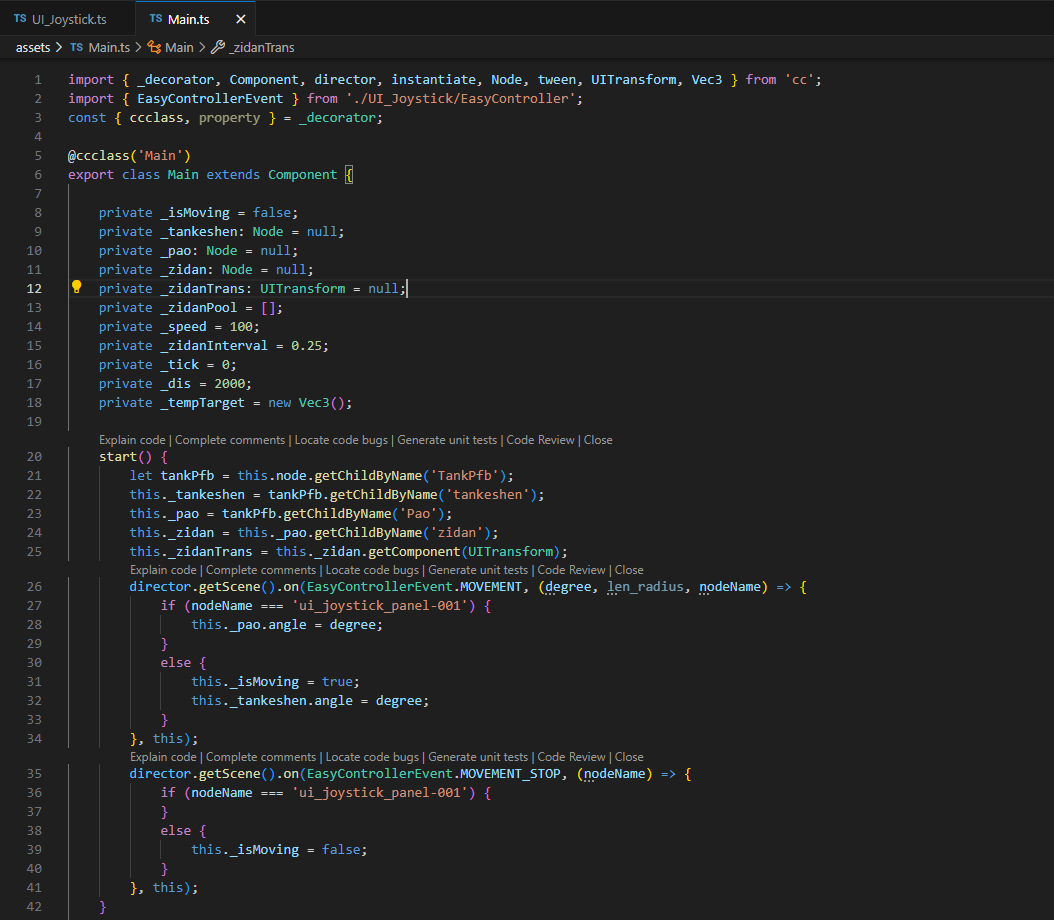This screenshot has height=920, width=1054.
Task: Click 'Generate unit tests' above MOVEMENT_STOP handler
Action: (x=478, y=757)
